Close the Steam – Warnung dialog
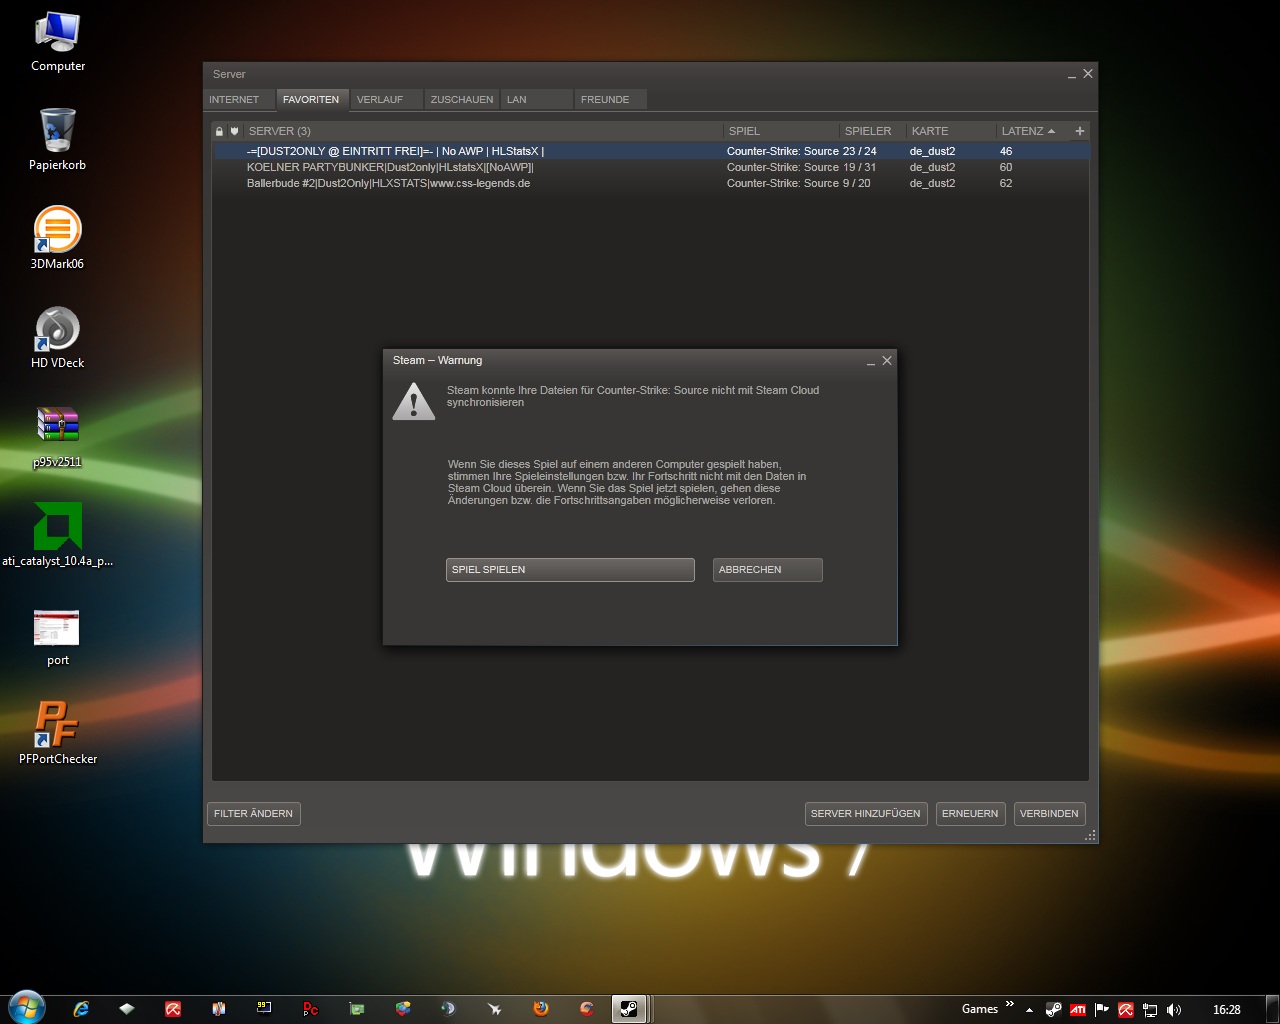This screenshot has height=1024, width=1280. pyautogui.click(x=887, y=361)
